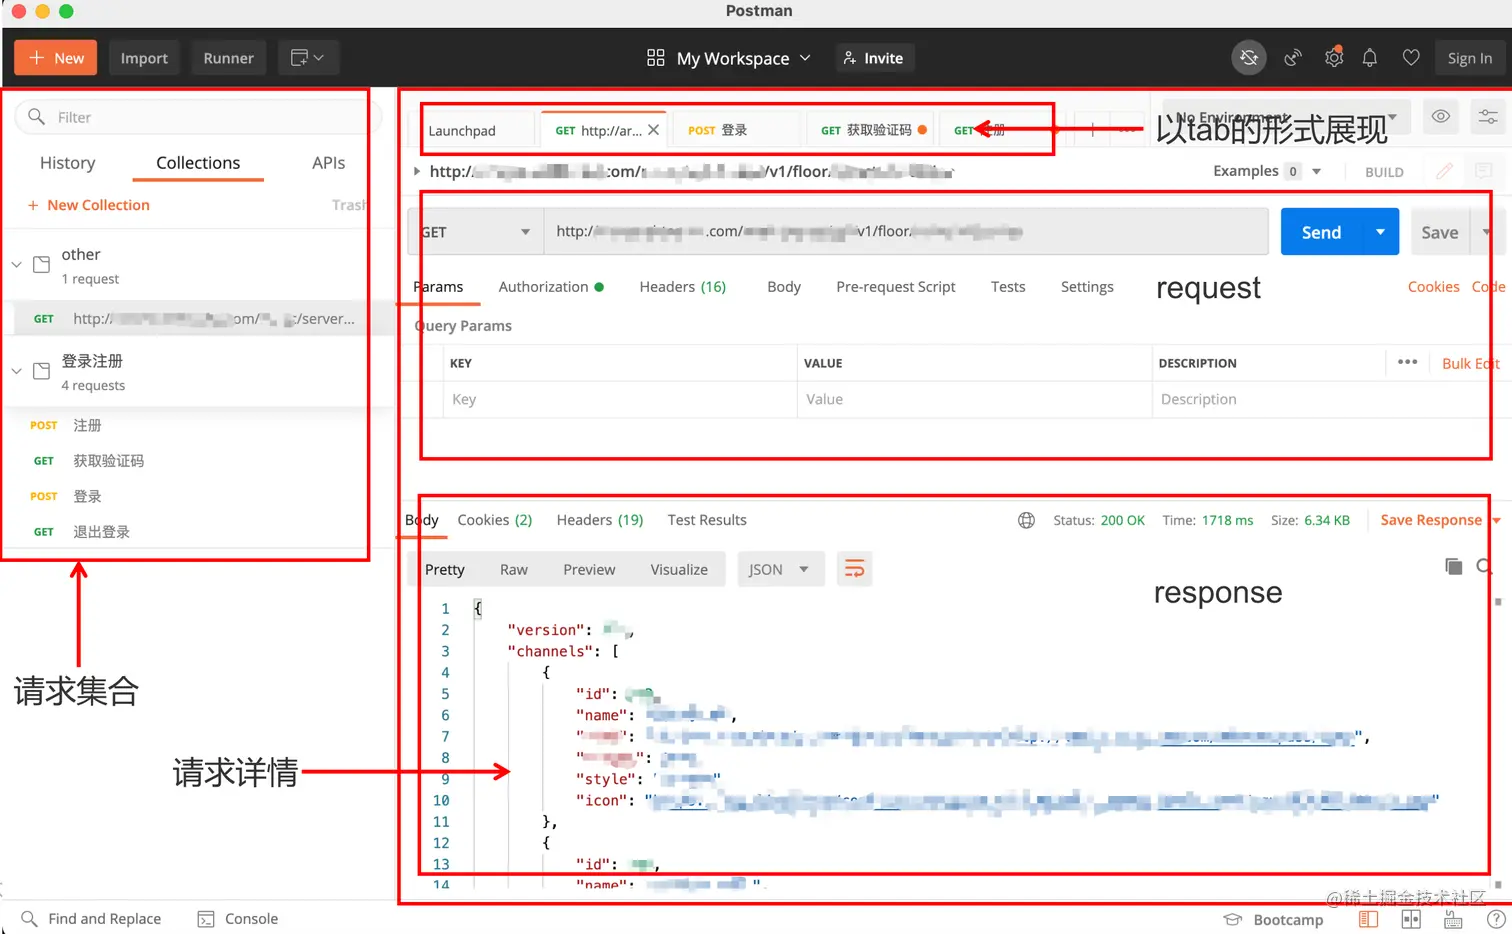Click the sync status icon

[1249, 58]
